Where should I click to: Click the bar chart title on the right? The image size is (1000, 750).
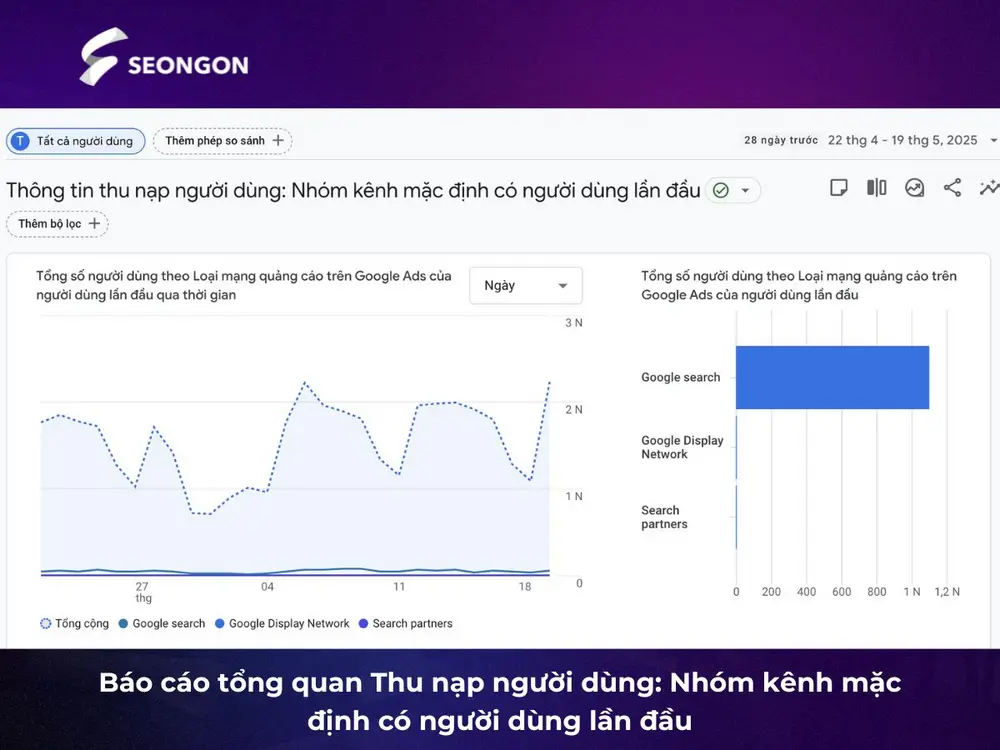click(x=799, y=285)
